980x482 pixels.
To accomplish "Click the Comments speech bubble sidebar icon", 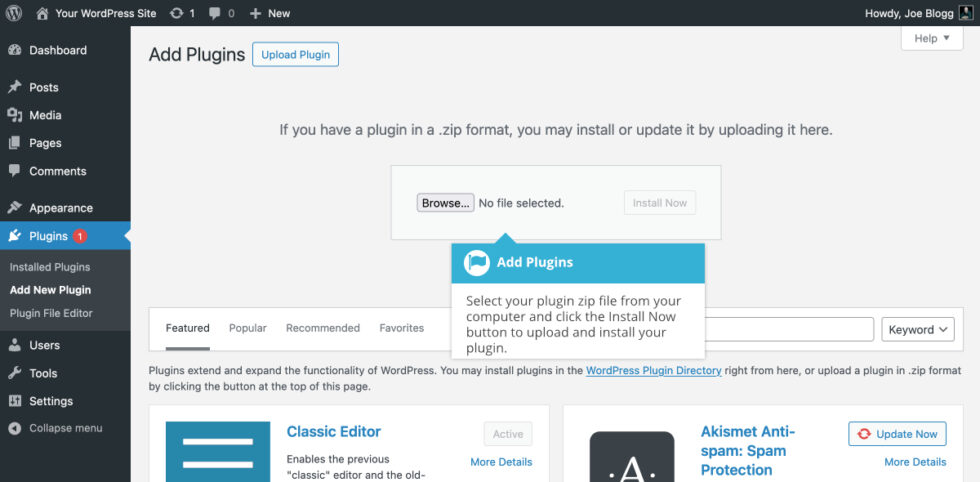I will [x=15, y=171].
